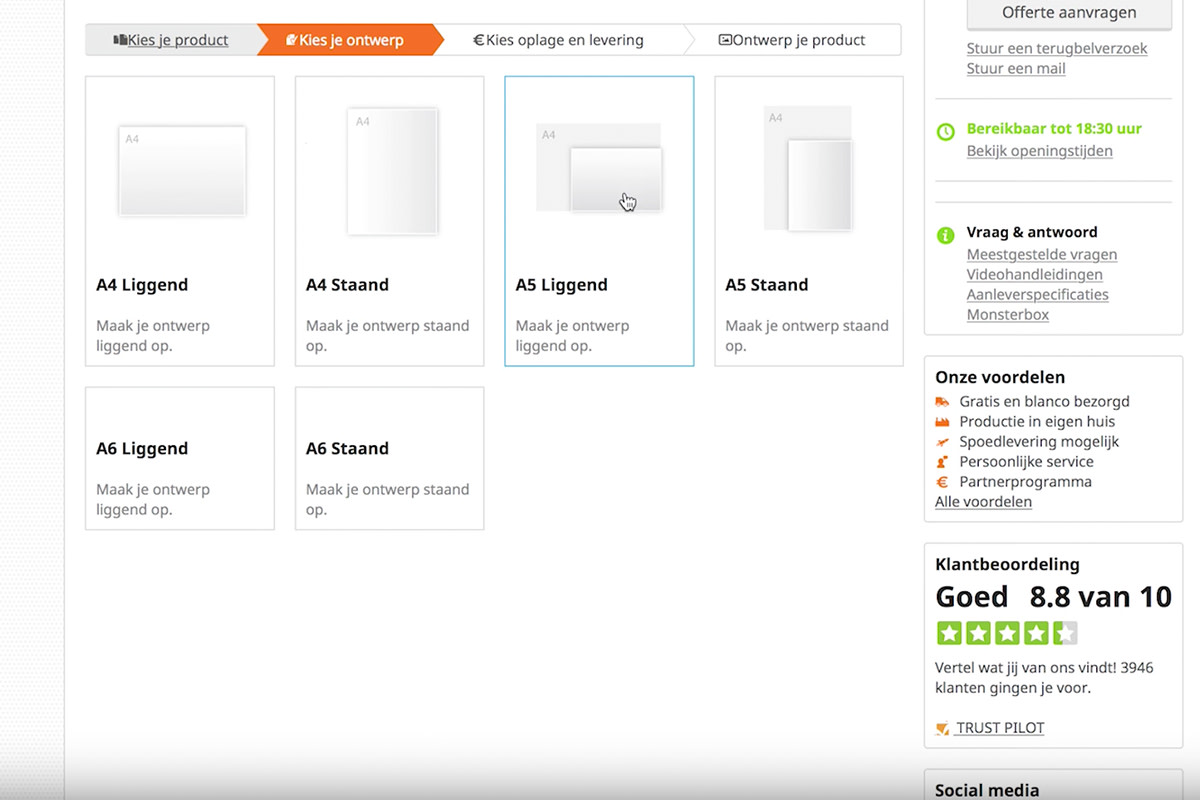
Task: Select the A5 Liggend title
Action: point(561,285)
